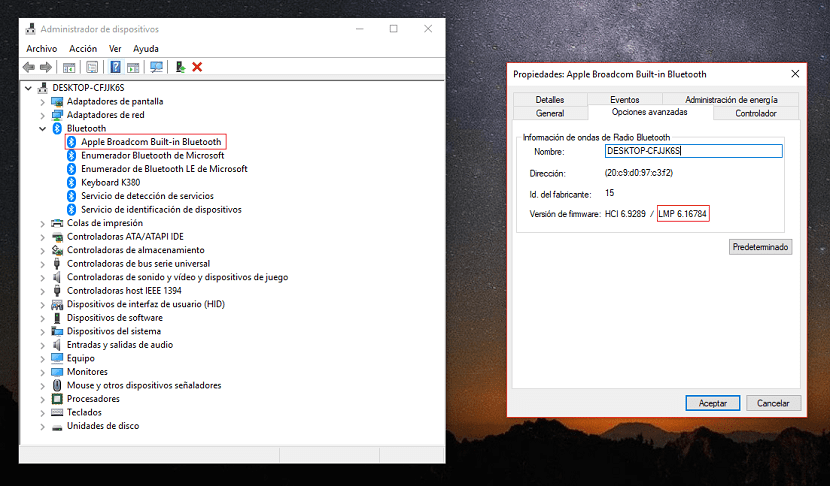Select Enumerador de Bluetooth LE de Microsoft

[164, 169]
